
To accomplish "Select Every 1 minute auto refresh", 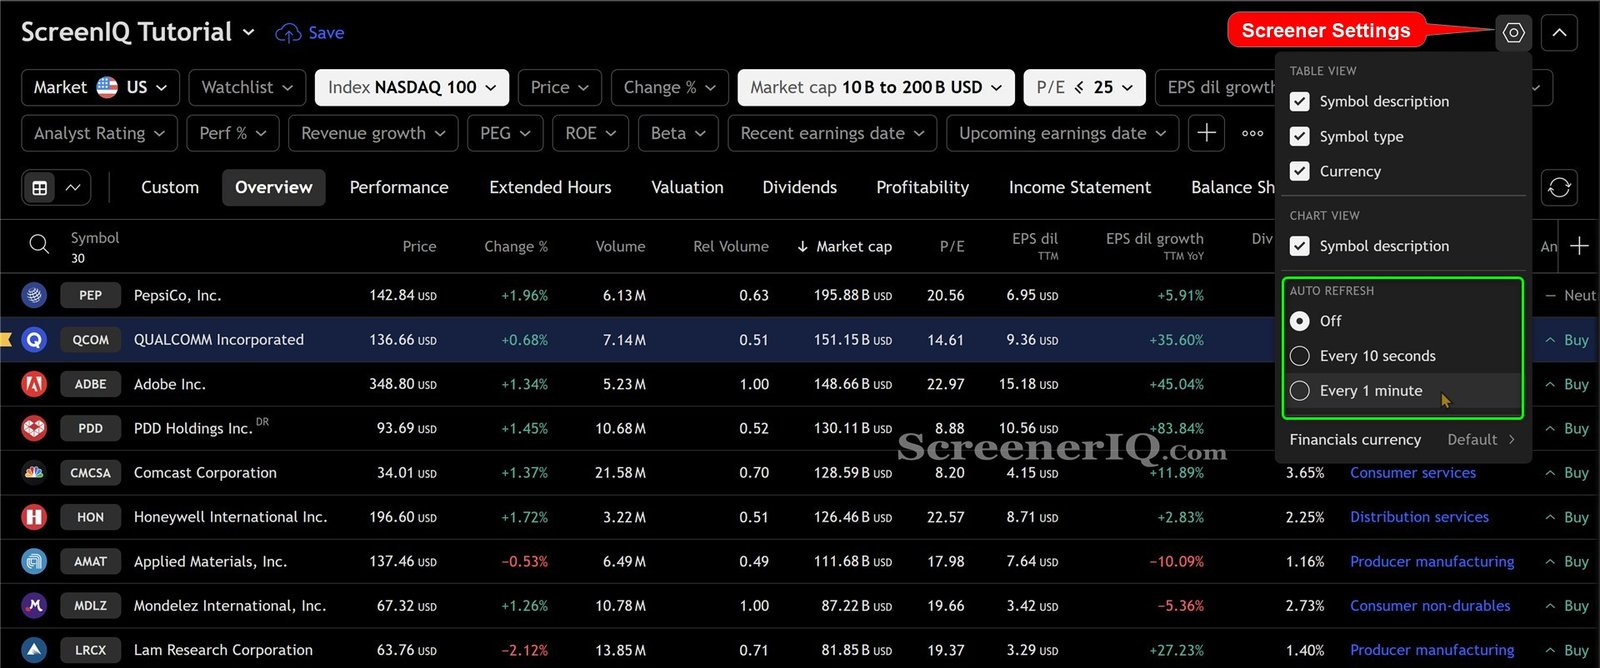I will pyautogui.click(x=1299, y=391).
